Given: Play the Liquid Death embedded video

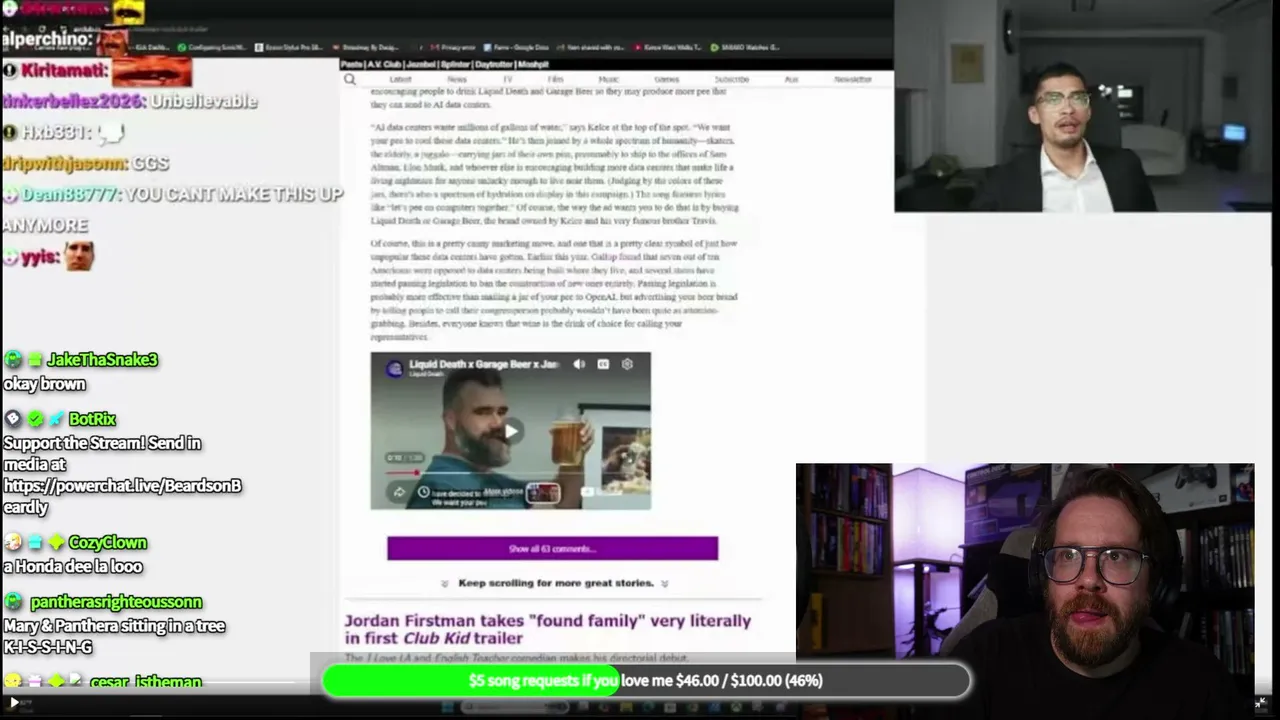Looking at the screenshot, I should 511,431.
